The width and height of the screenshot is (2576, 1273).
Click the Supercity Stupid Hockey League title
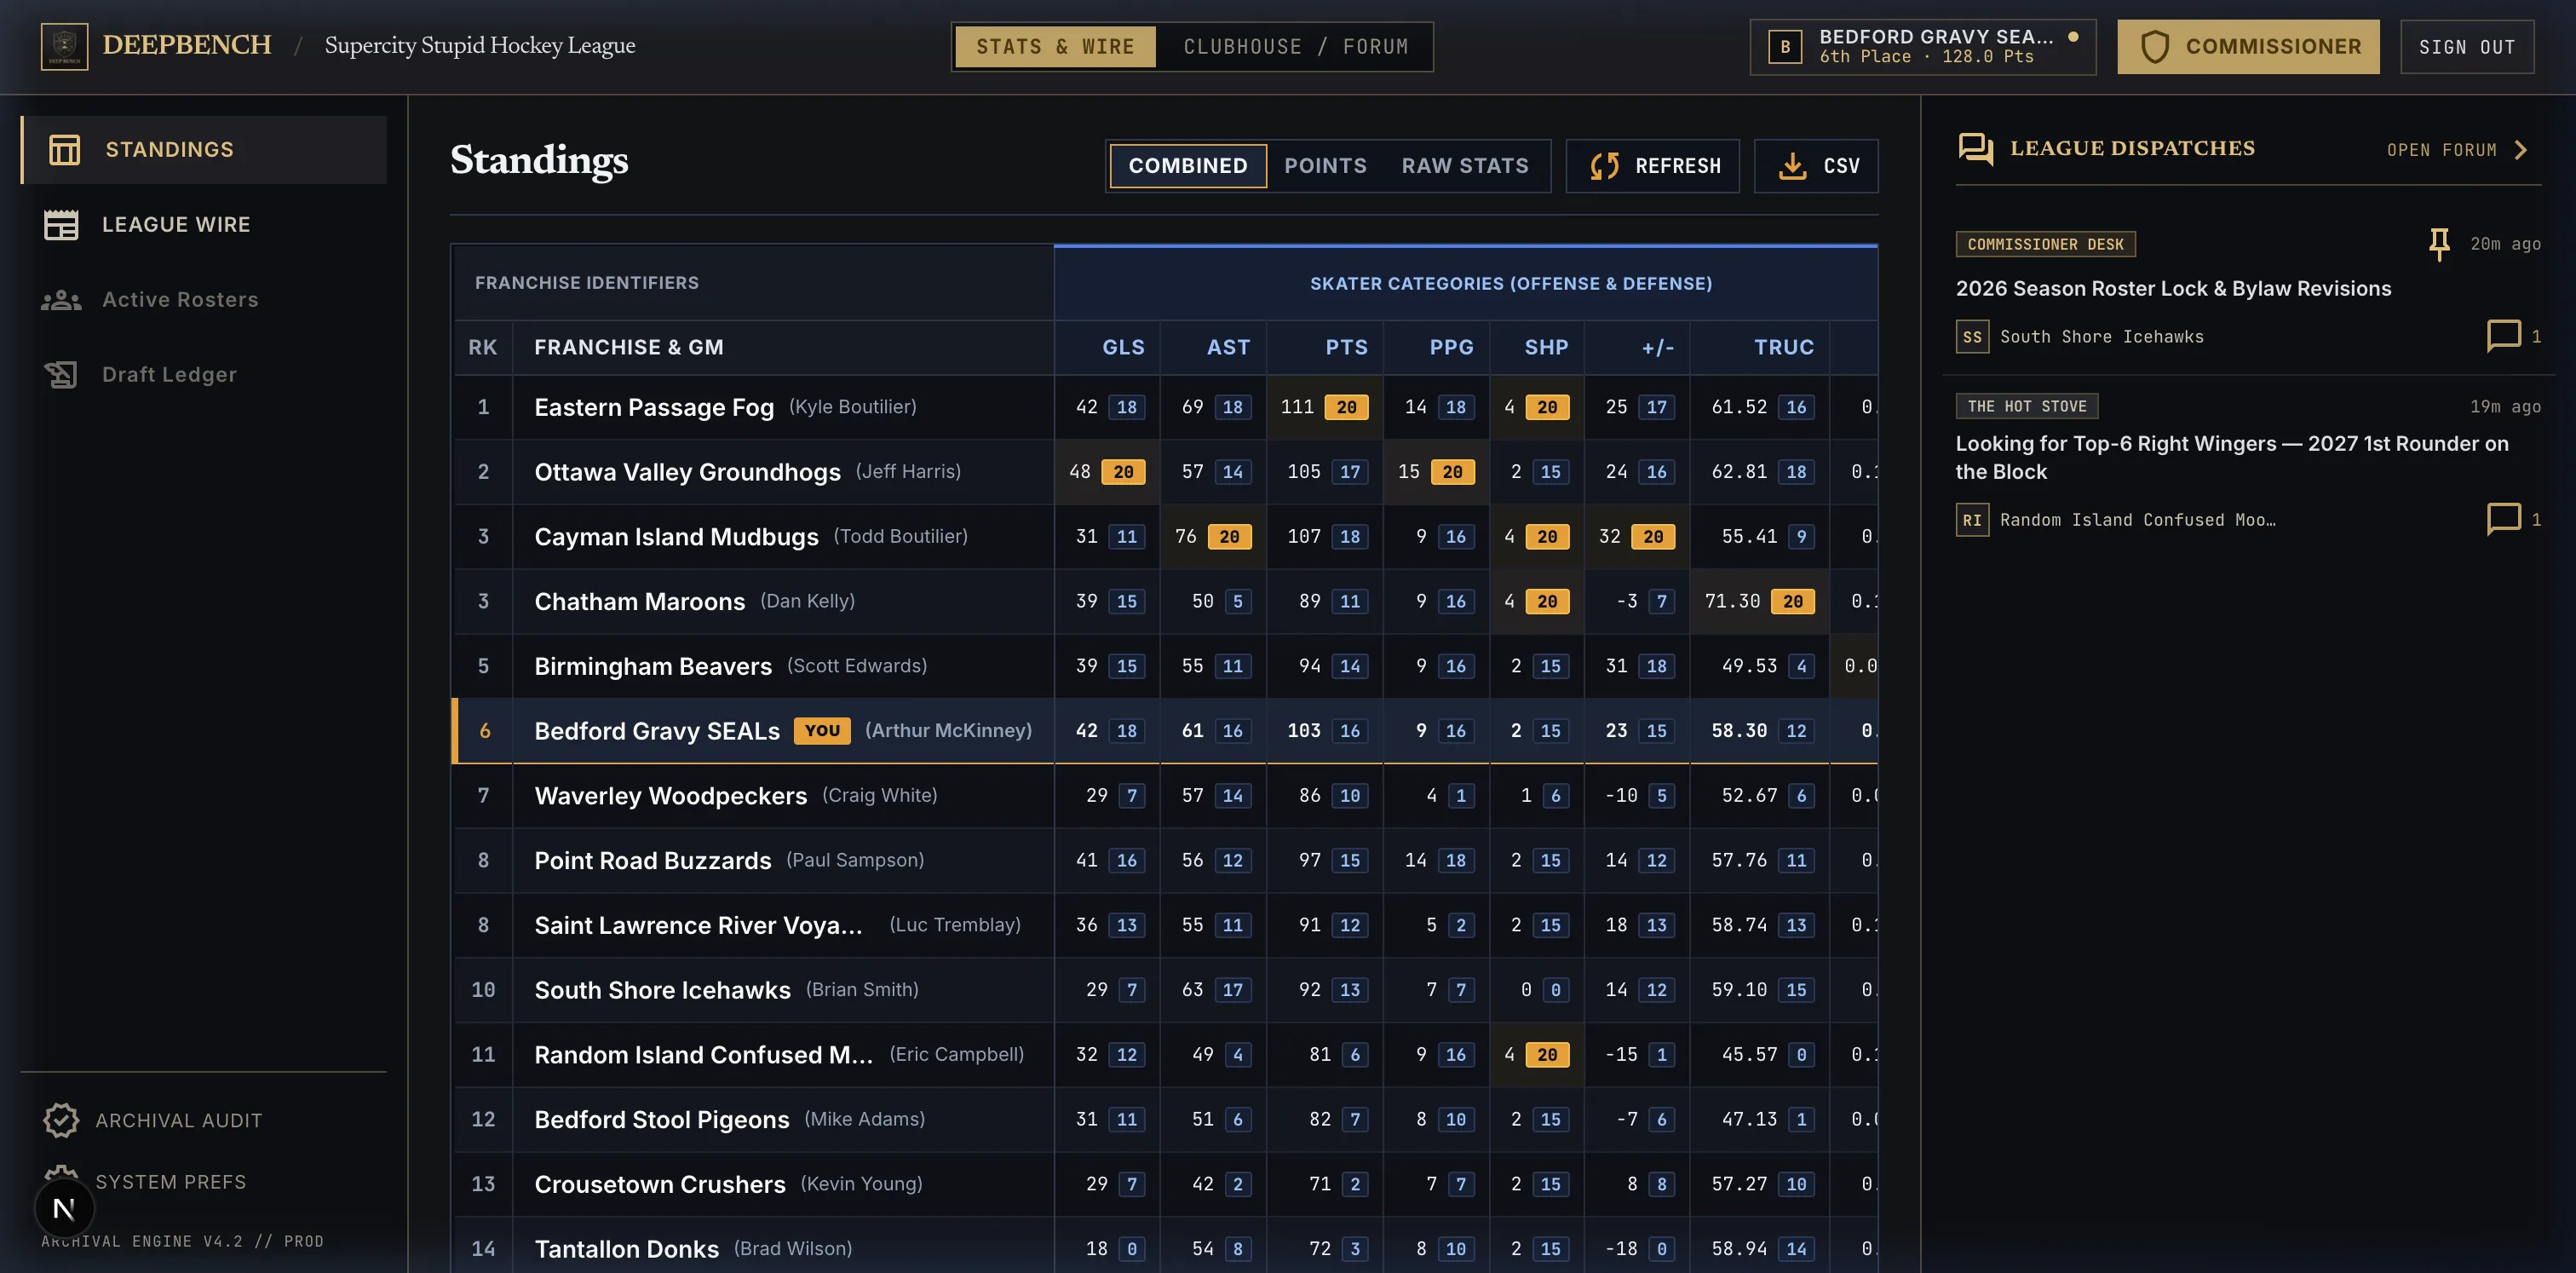pos(480,46)
